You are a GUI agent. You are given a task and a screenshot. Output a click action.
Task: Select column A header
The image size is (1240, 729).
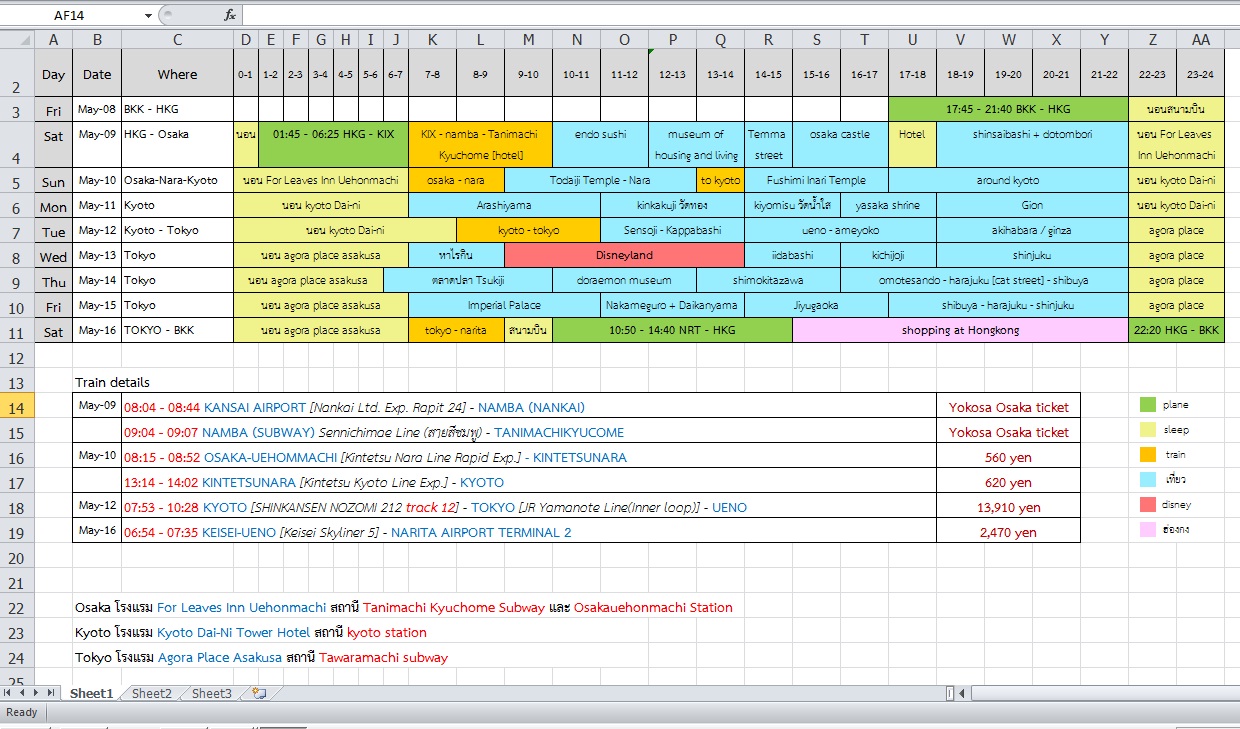click(54, 40)
